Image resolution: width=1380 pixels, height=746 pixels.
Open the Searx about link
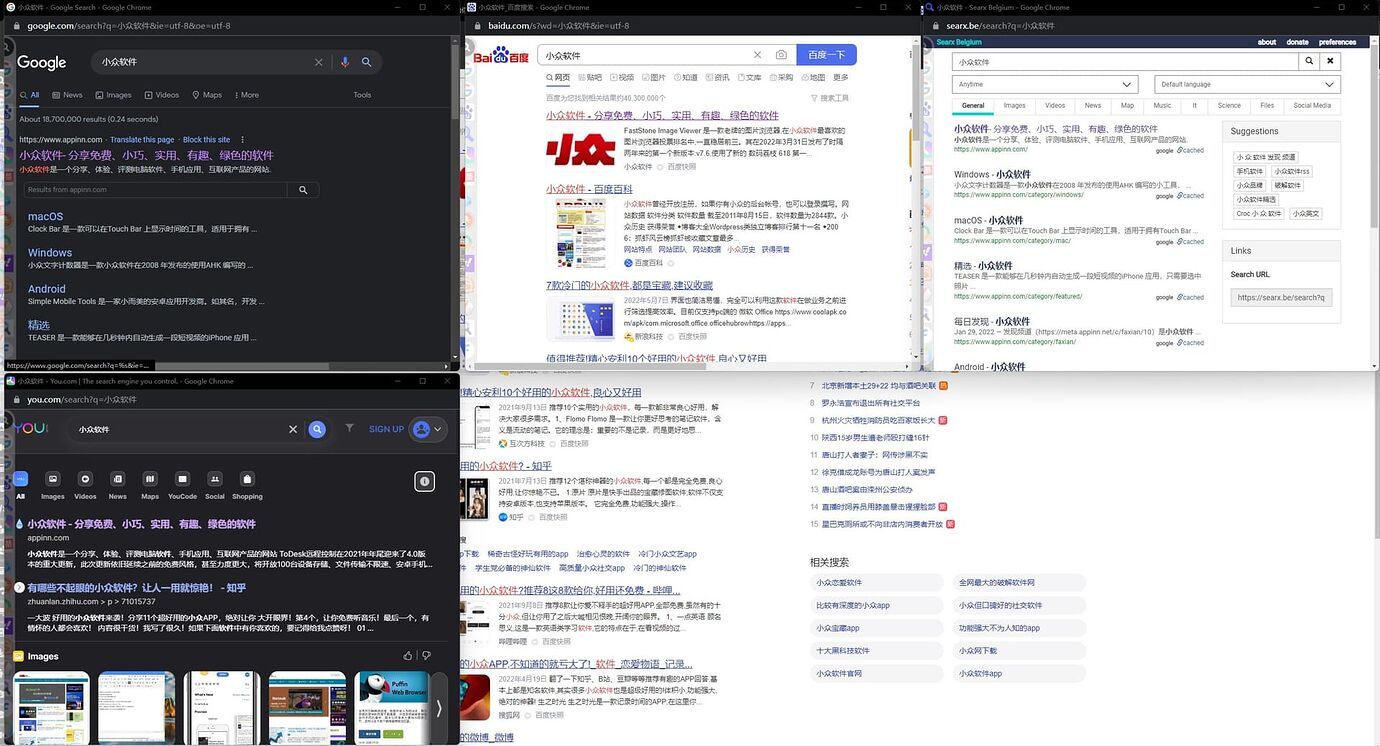coord(1267,42)
